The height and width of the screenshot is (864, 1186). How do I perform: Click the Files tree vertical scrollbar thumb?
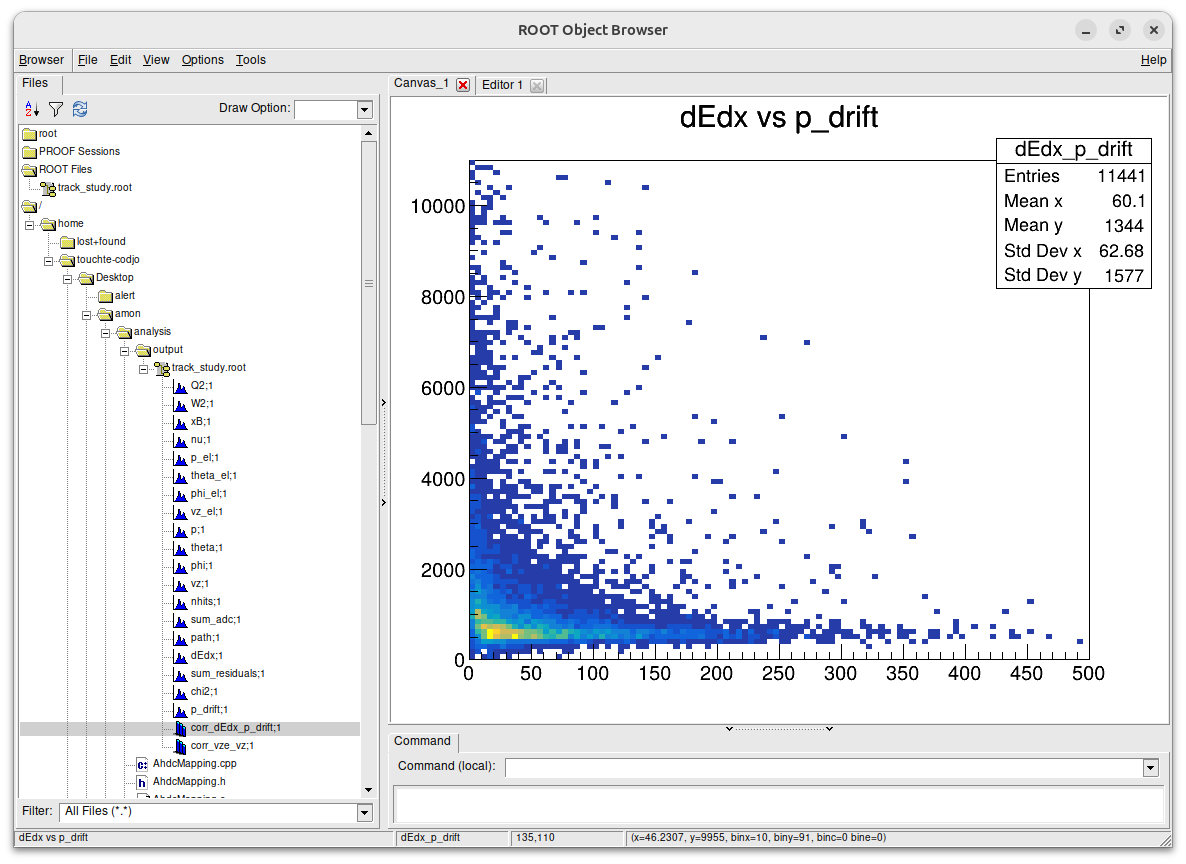[369, 284]
